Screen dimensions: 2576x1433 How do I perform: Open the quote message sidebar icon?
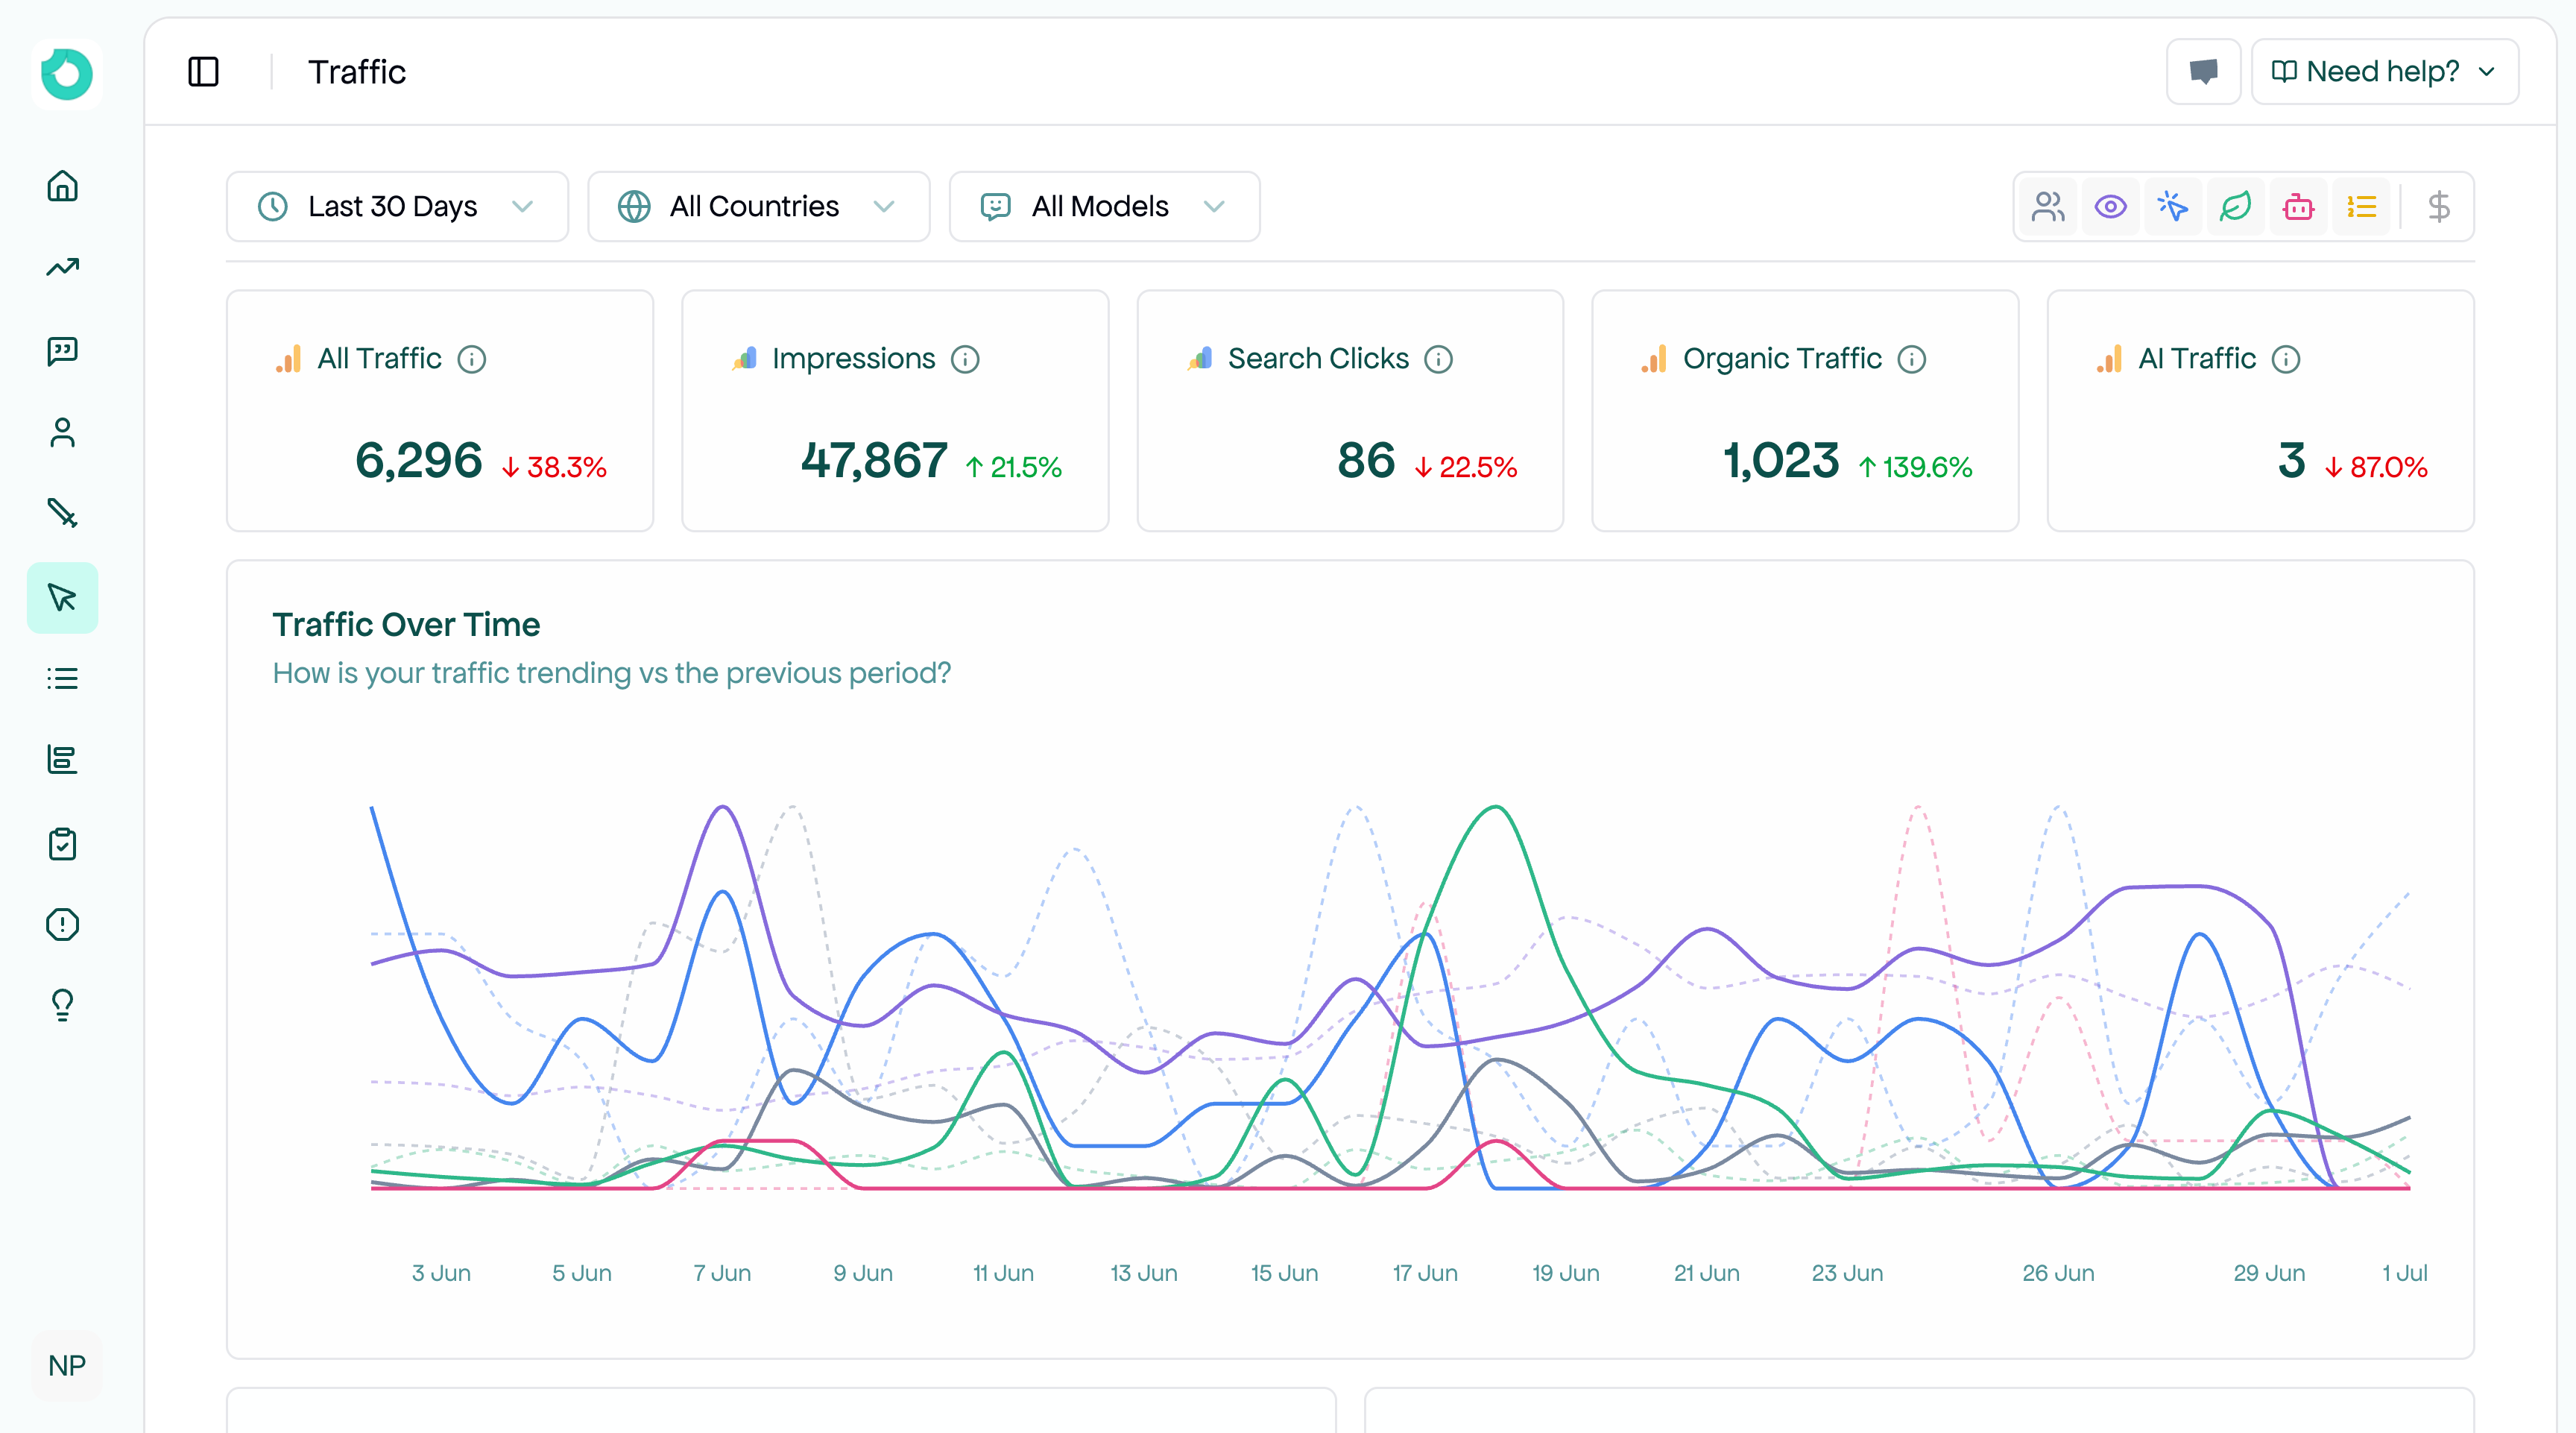(x=62, y=350)
